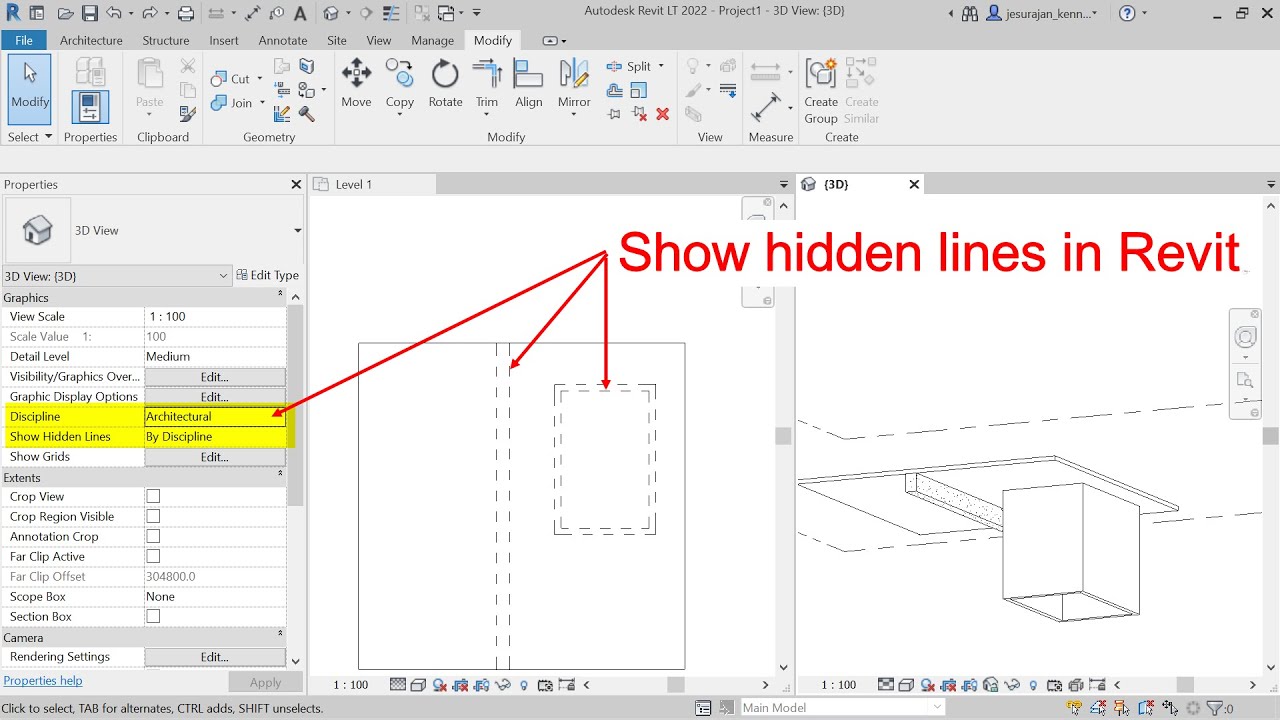Click the Properties palette icon in ribbon

point(90,107)
